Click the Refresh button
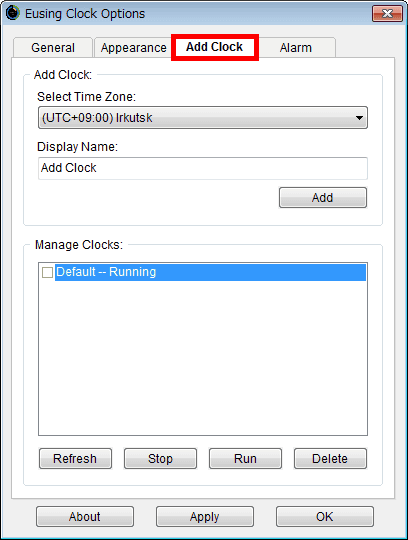This screenshot has height=540, width=408. 75,459
